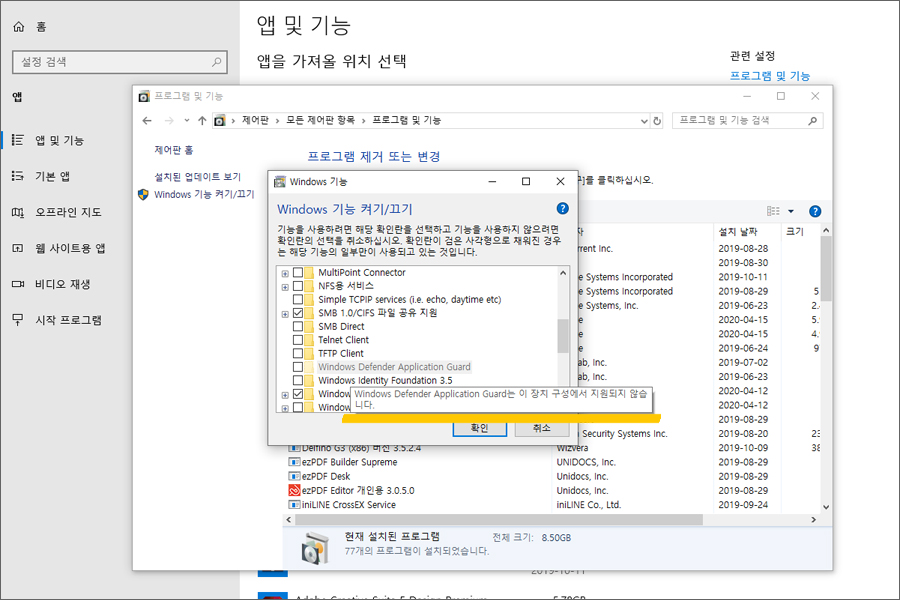
Task: Open Default apps (기본 앱) sidebar item
Action: 53,176
